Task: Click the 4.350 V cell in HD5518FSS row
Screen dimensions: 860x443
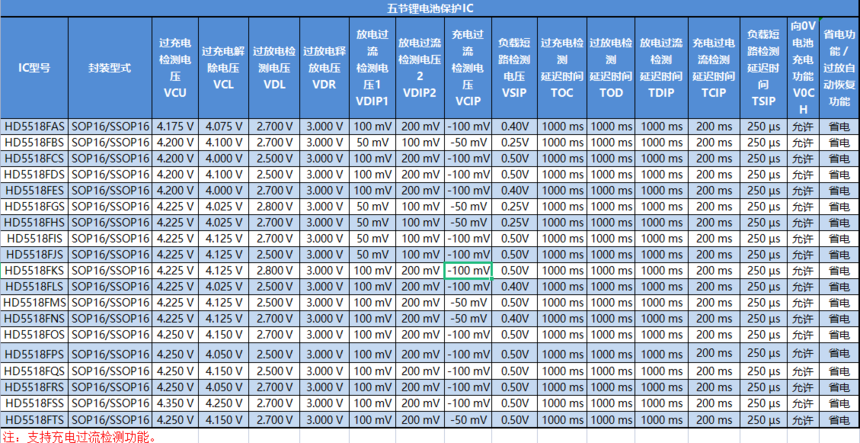Action: coord(176,403)
